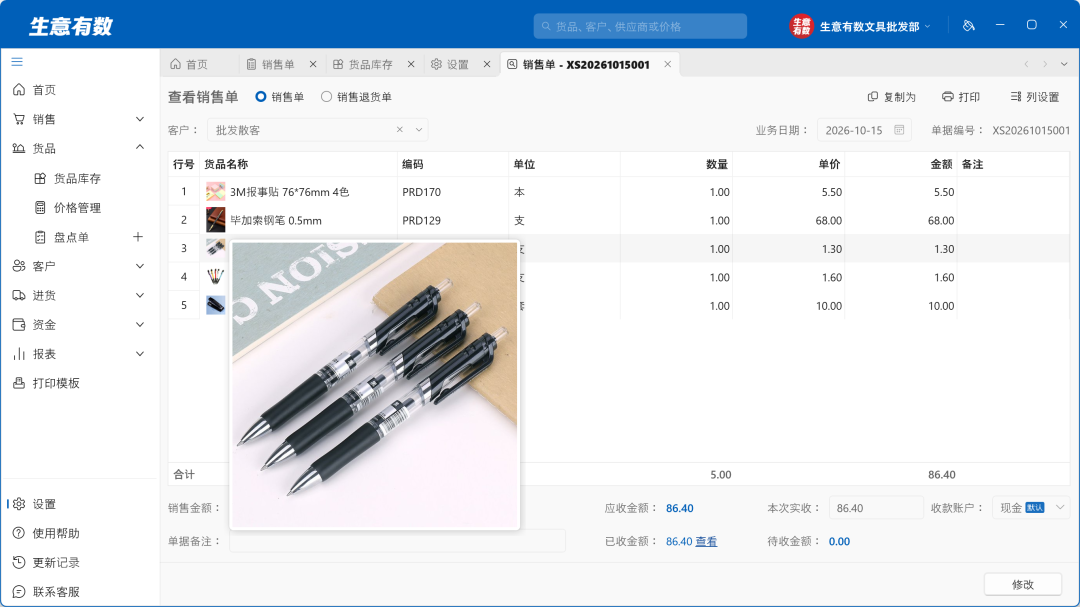Click the 单据备注 input field
The height and width of the screenshot is (607, 1080).
(397, 541)
